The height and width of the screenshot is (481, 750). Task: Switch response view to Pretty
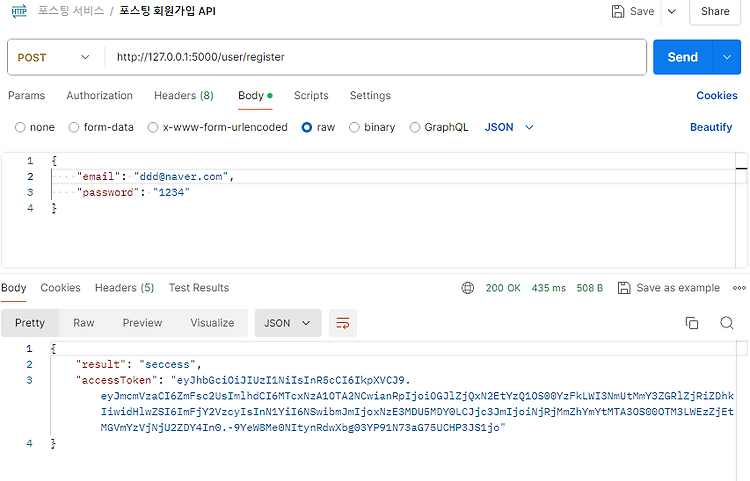30,323
